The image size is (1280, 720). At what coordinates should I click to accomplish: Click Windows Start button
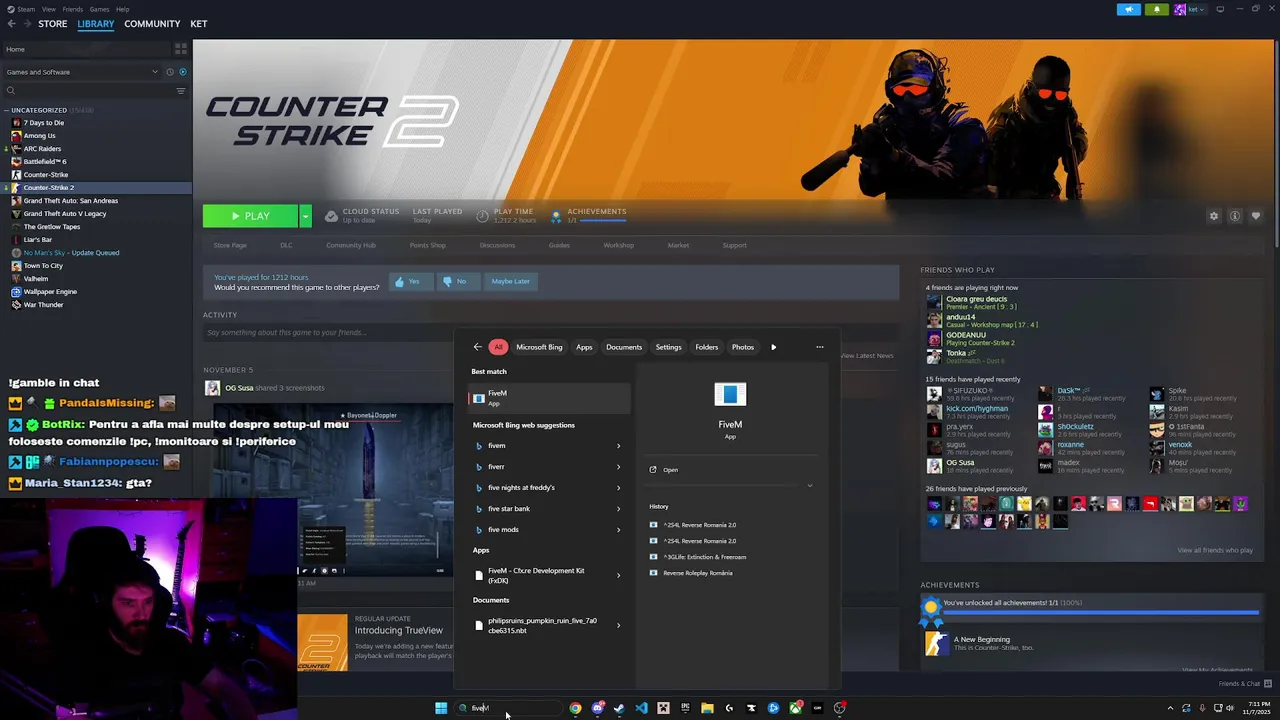441,708
